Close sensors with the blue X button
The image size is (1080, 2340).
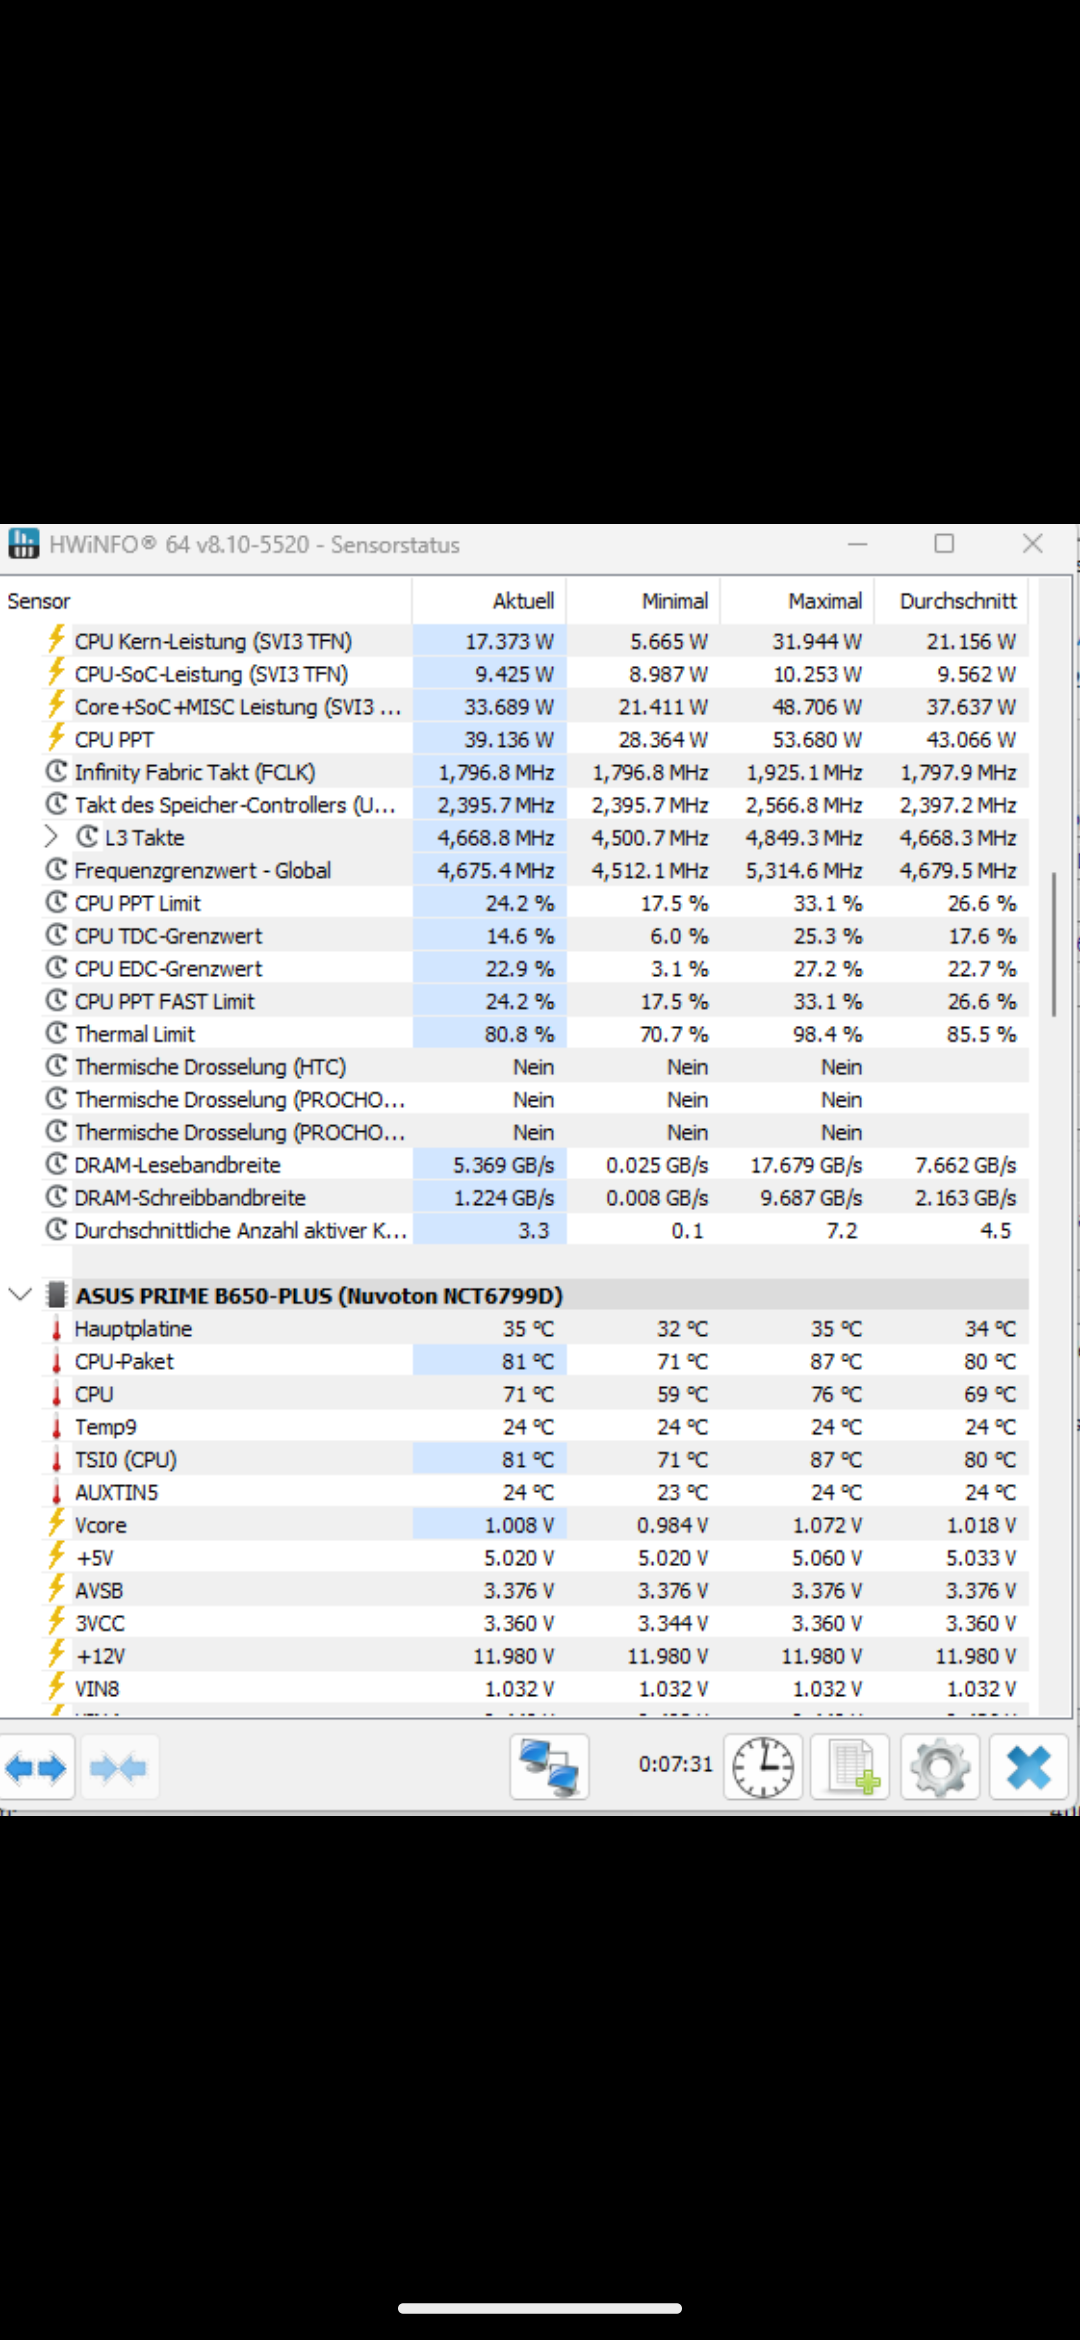[x=1028, y=1767]
